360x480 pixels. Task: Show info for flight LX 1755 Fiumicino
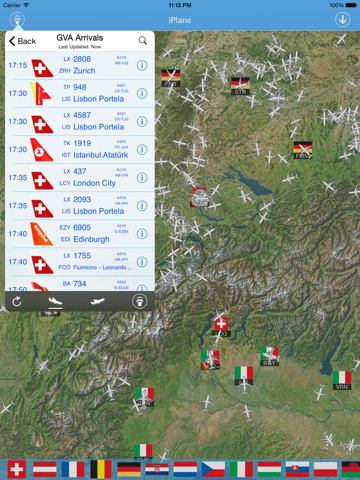142,262
